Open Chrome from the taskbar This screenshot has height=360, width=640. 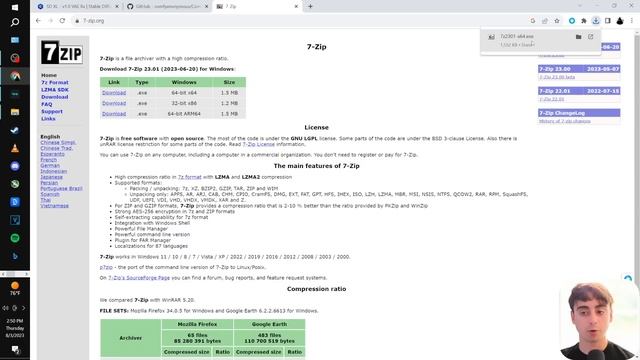(15, 76)
